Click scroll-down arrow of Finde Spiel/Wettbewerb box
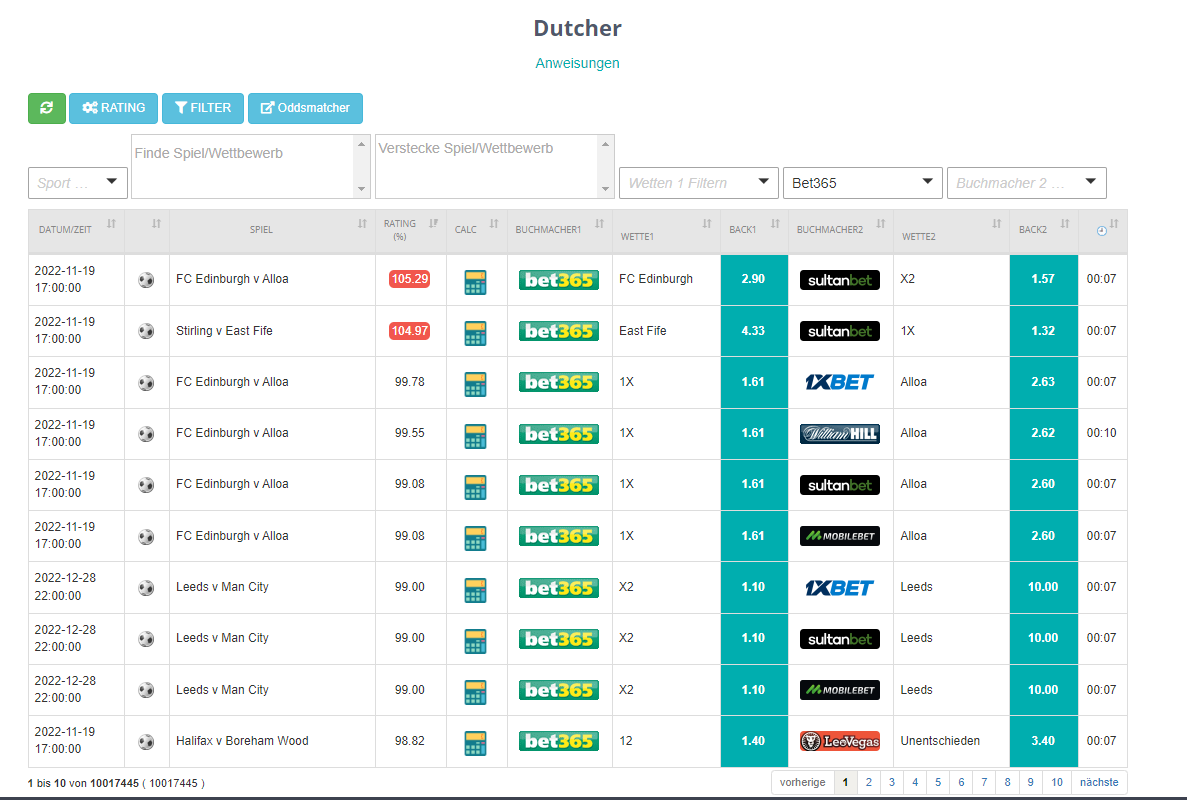This screenshot has width=1187, height=800. pyautogui.click(x=362, y=189)
